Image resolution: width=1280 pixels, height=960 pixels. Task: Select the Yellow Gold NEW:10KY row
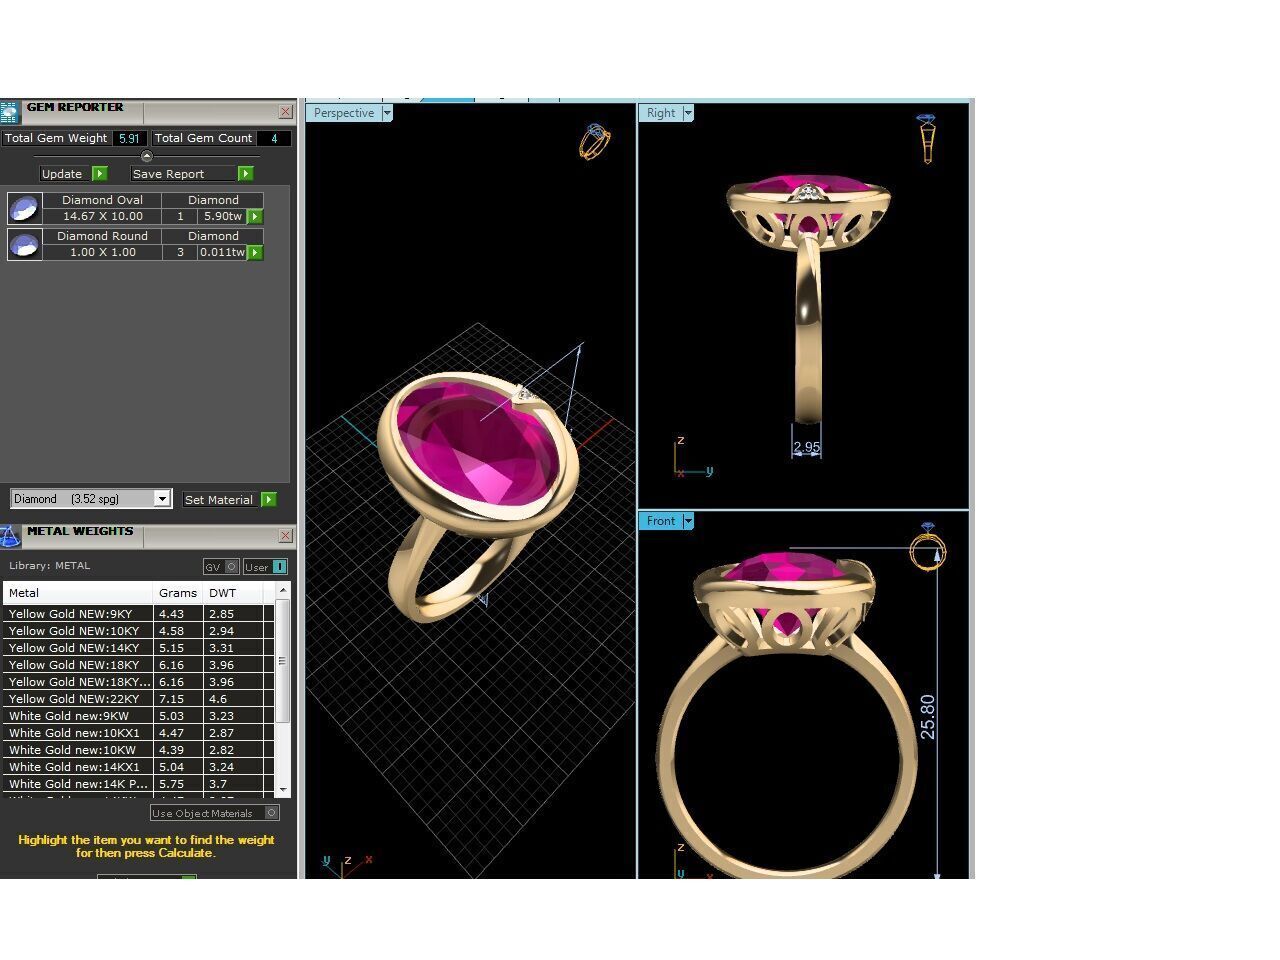(x=138, y=631)
